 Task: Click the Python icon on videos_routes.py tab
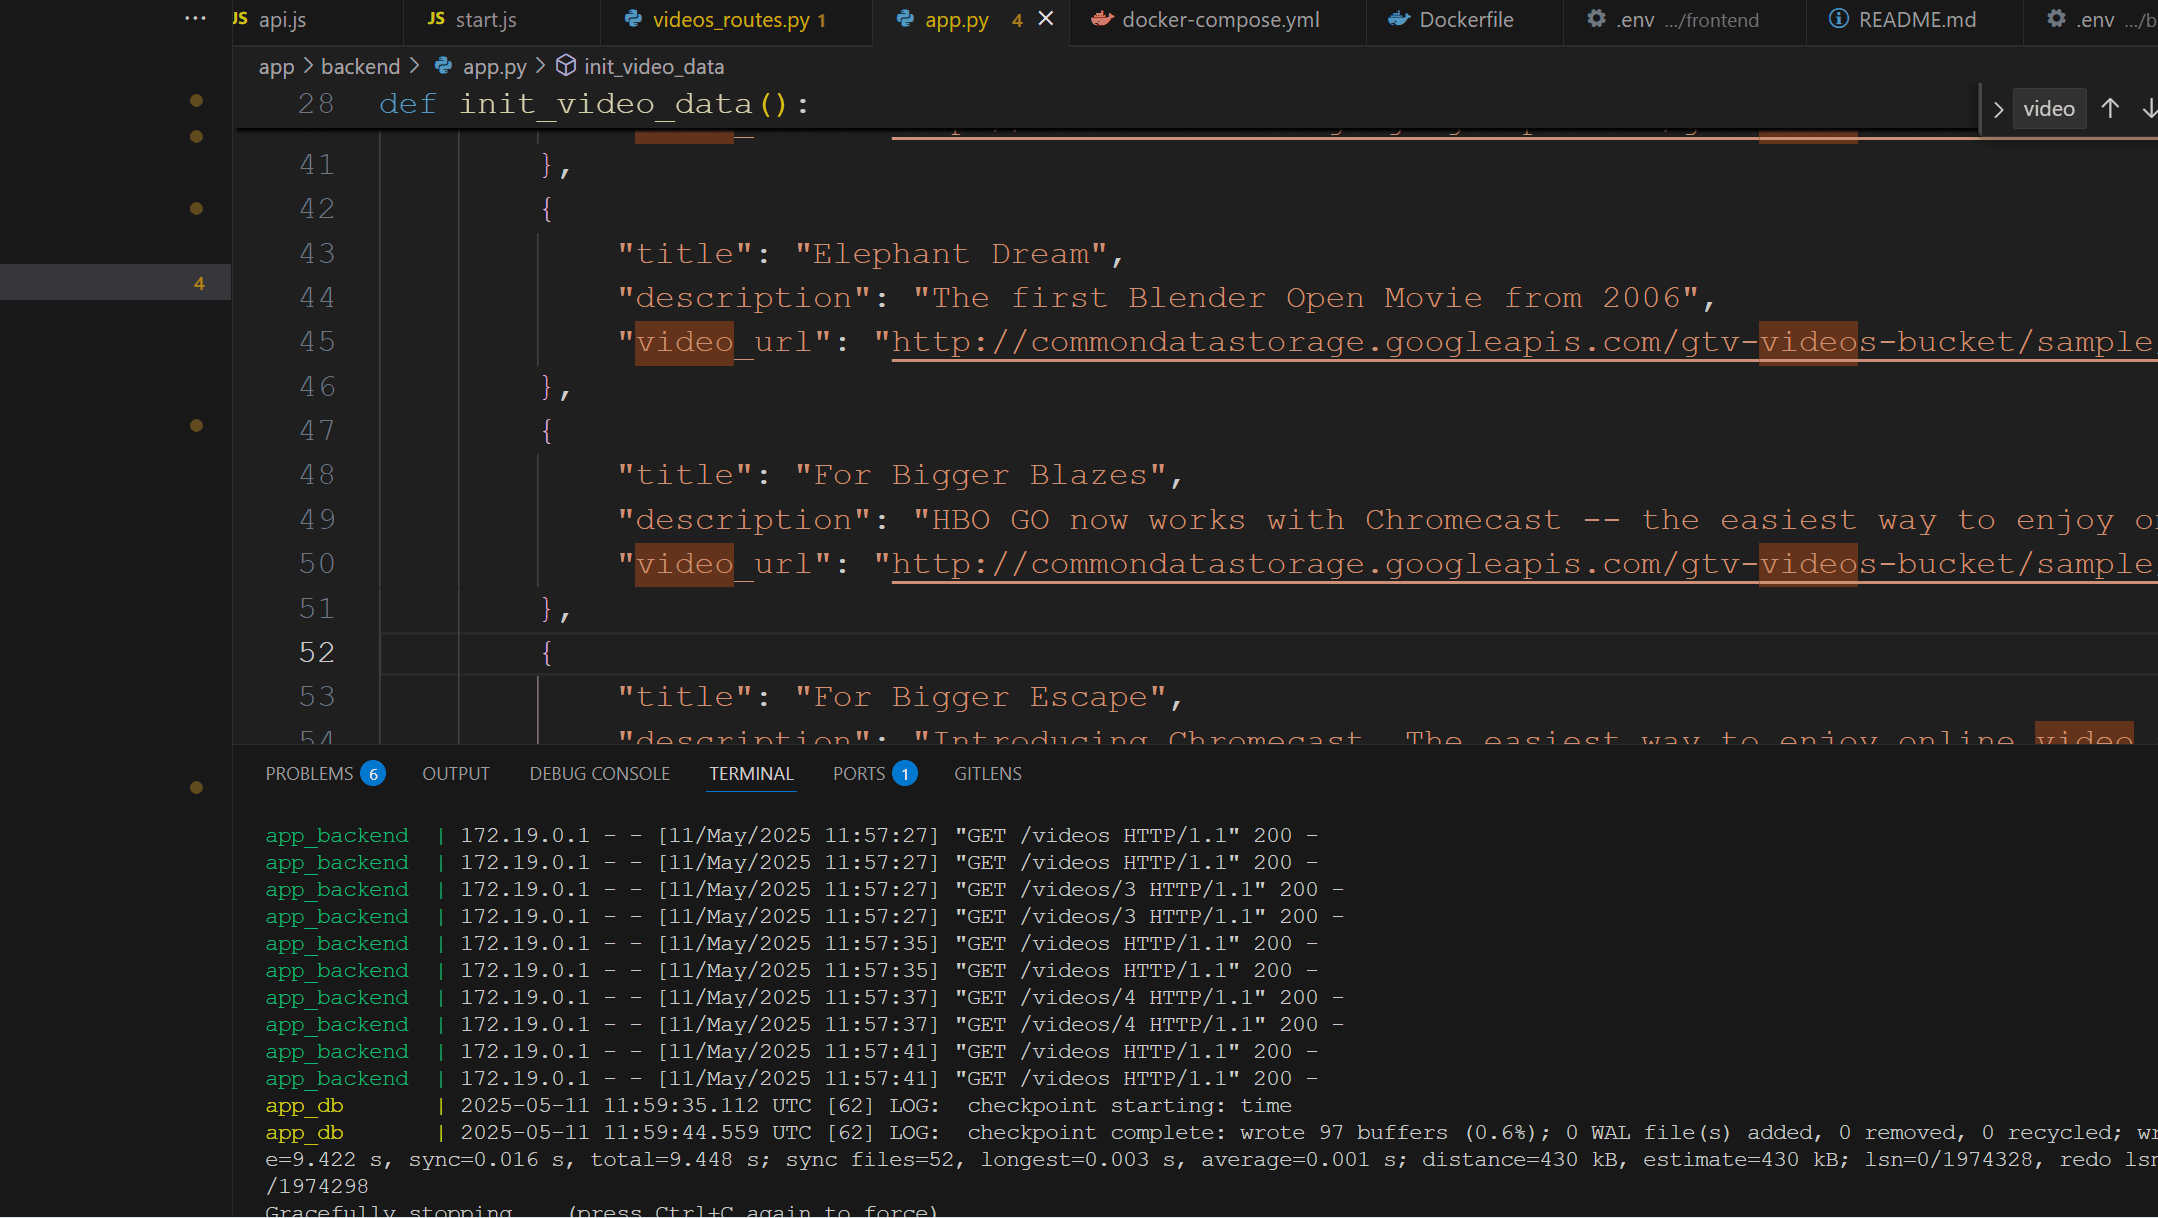pyautogui.click(x=633, y=19)
